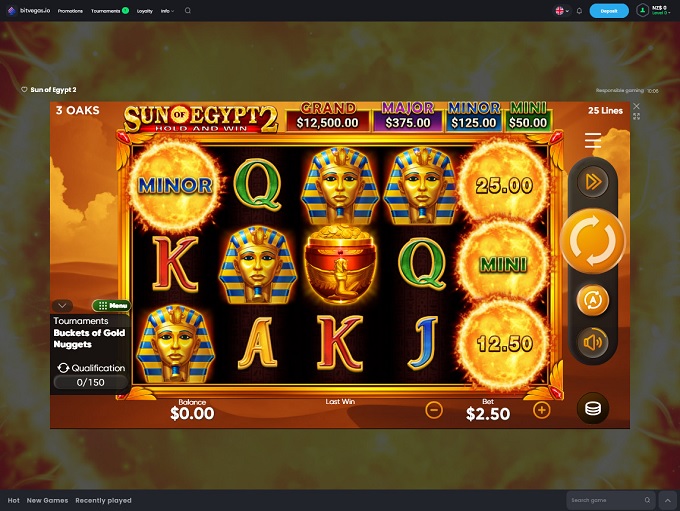
Task: Increase the bet with the plus button
Action: [541, 410]
